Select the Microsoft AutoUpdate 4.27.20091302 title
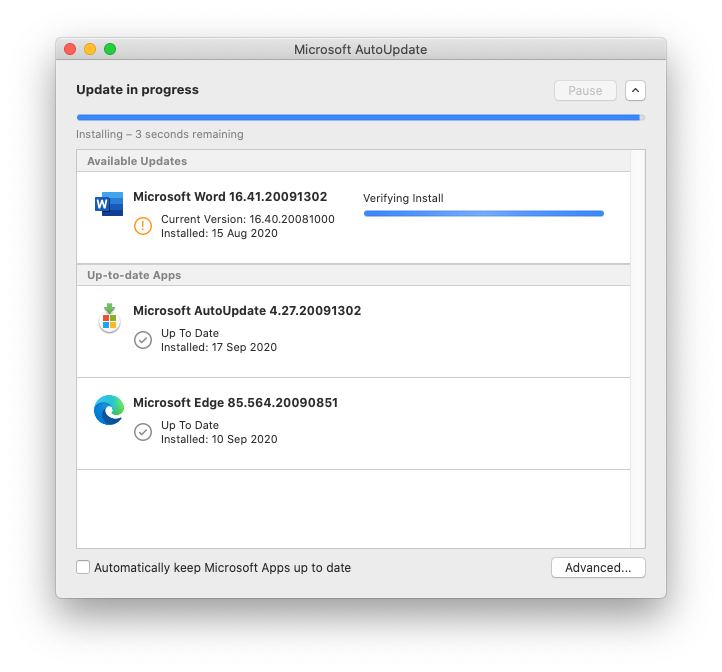The height and width of the screenshot is (672, 722). coord(247,310)
